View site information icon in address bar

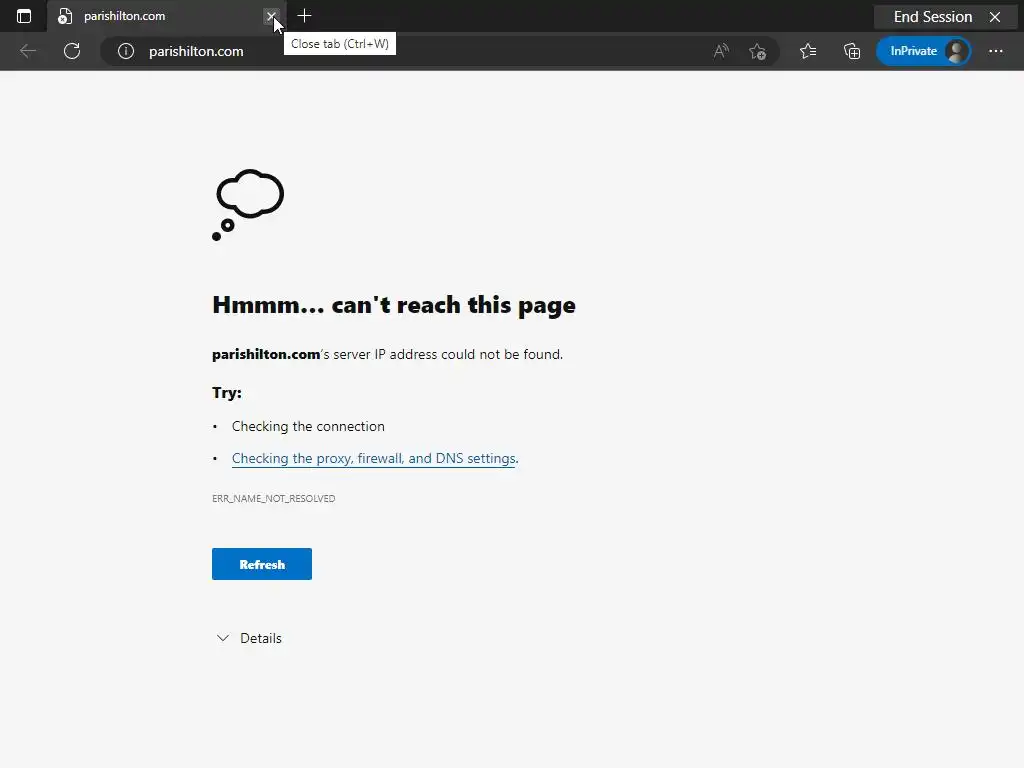click(x=125, y=51)
